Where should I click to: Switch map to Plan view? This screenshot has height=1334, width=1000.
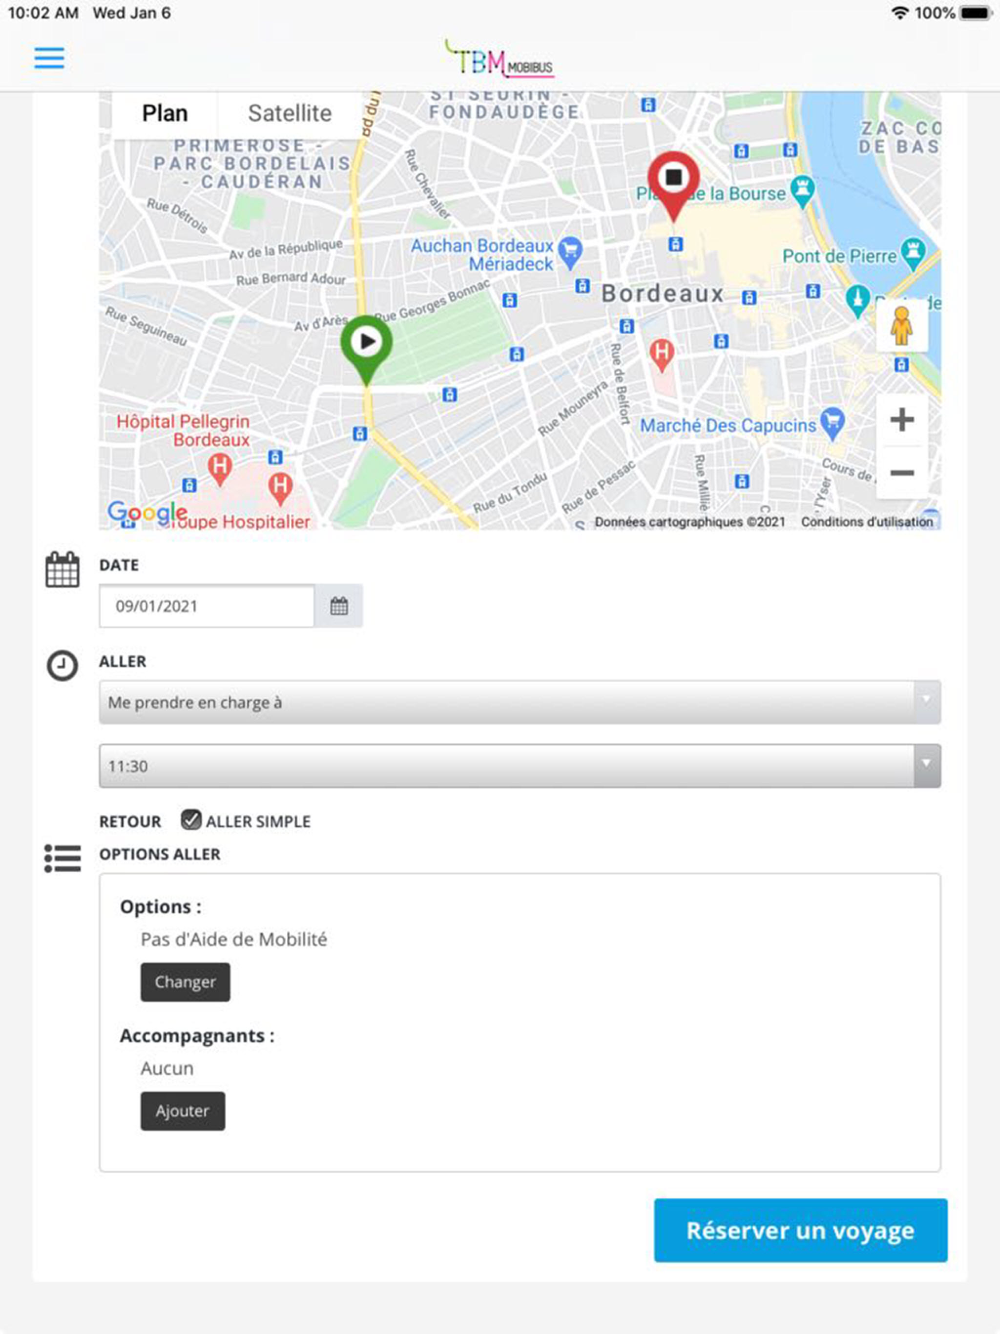coord(165,113)
